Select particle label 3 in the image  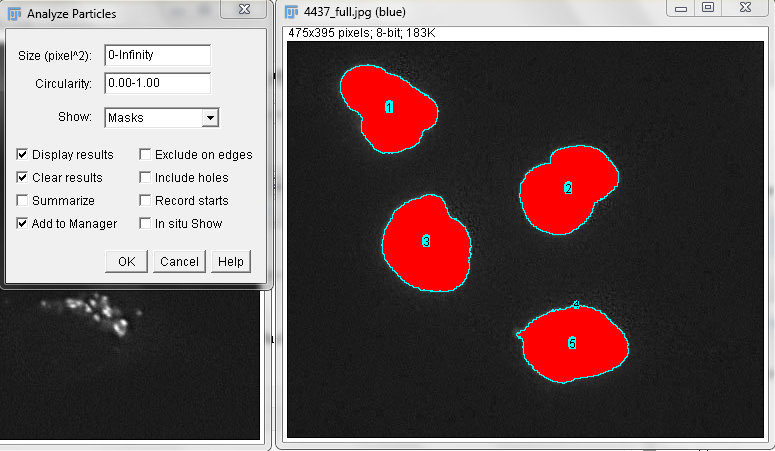click(426, 241)
